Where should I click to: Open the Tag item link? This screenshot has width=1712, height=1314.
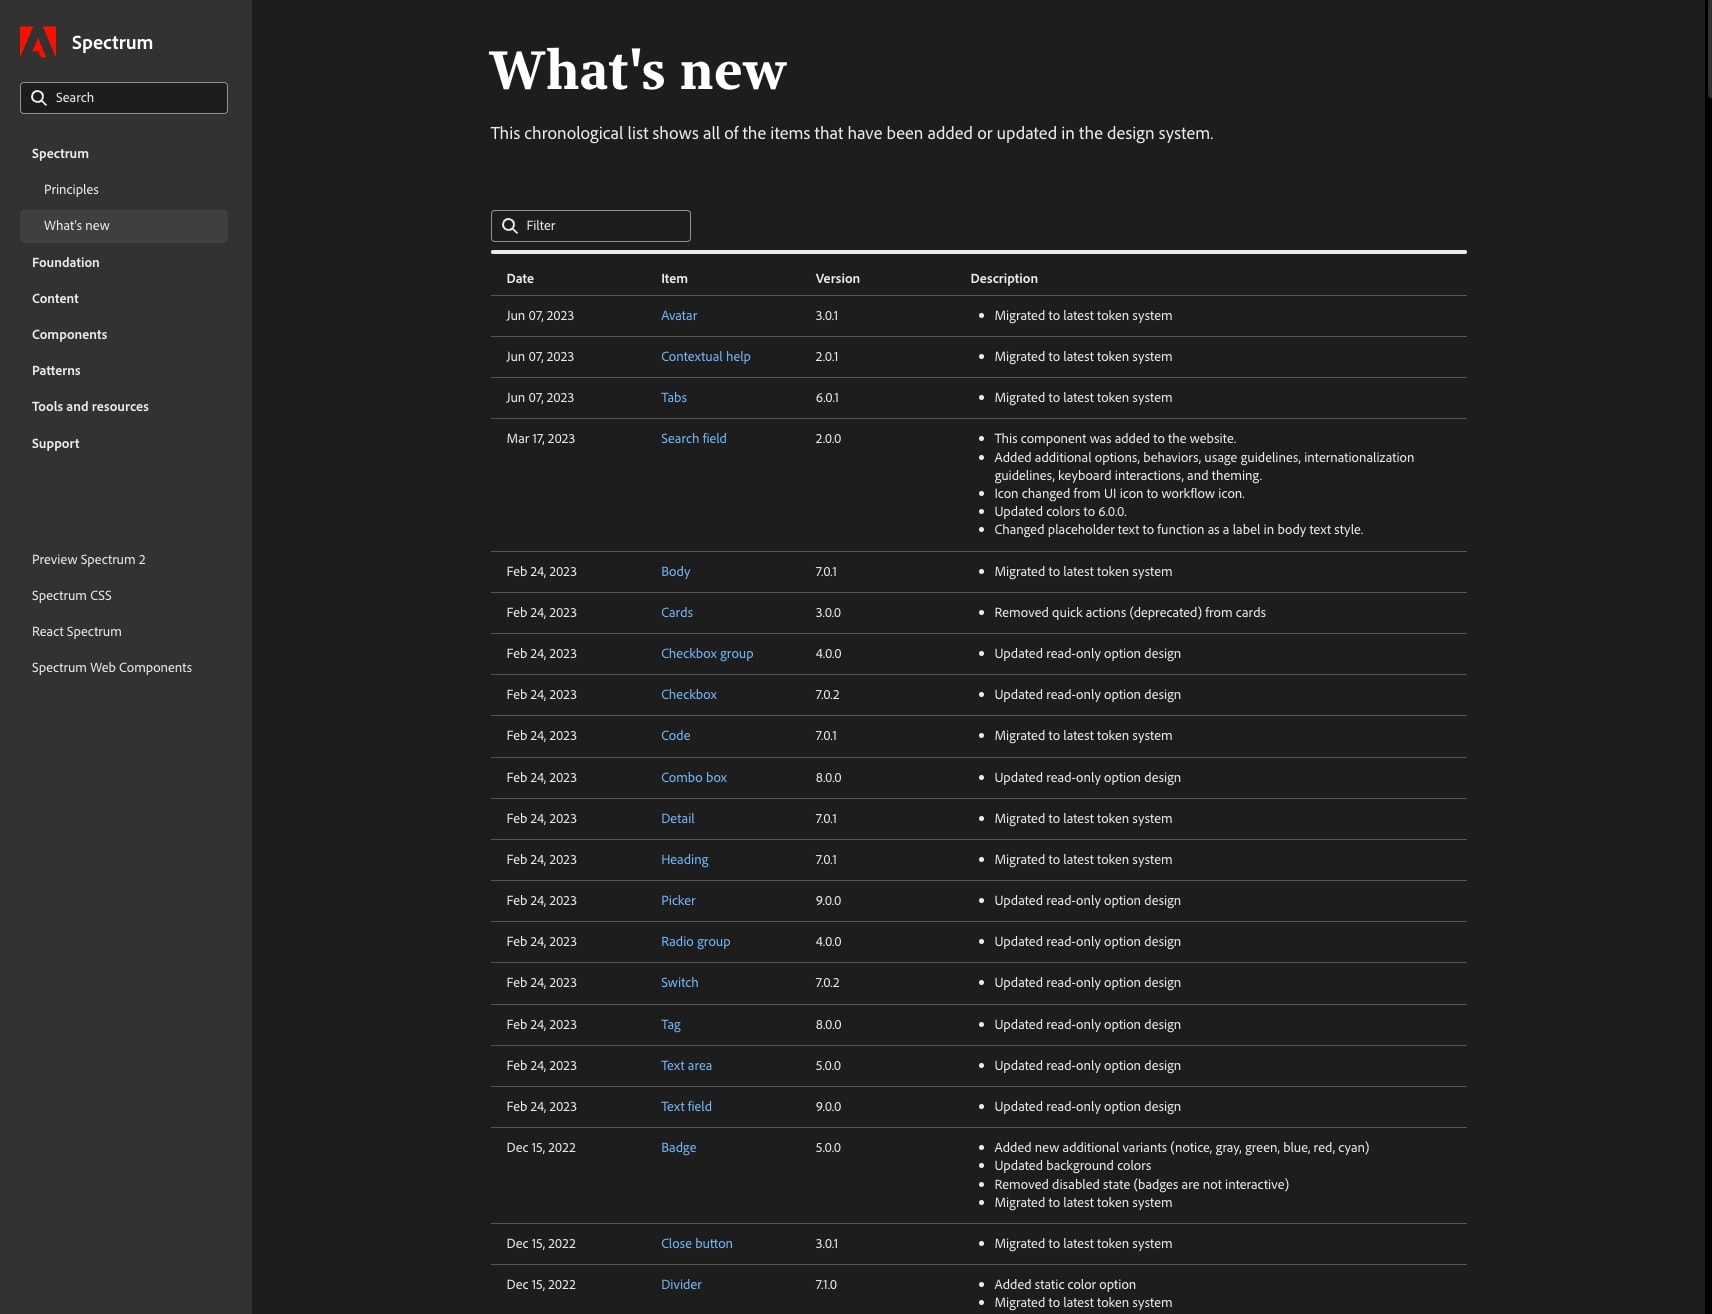click(x=671, y=1025)
